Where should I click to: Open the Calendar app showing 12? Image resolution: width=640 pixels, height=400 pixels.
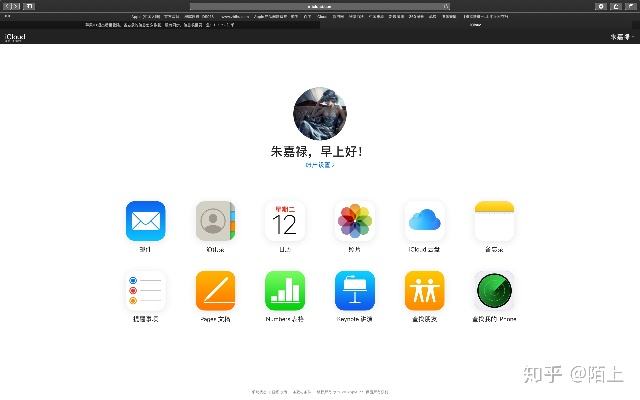pos(285,221)
